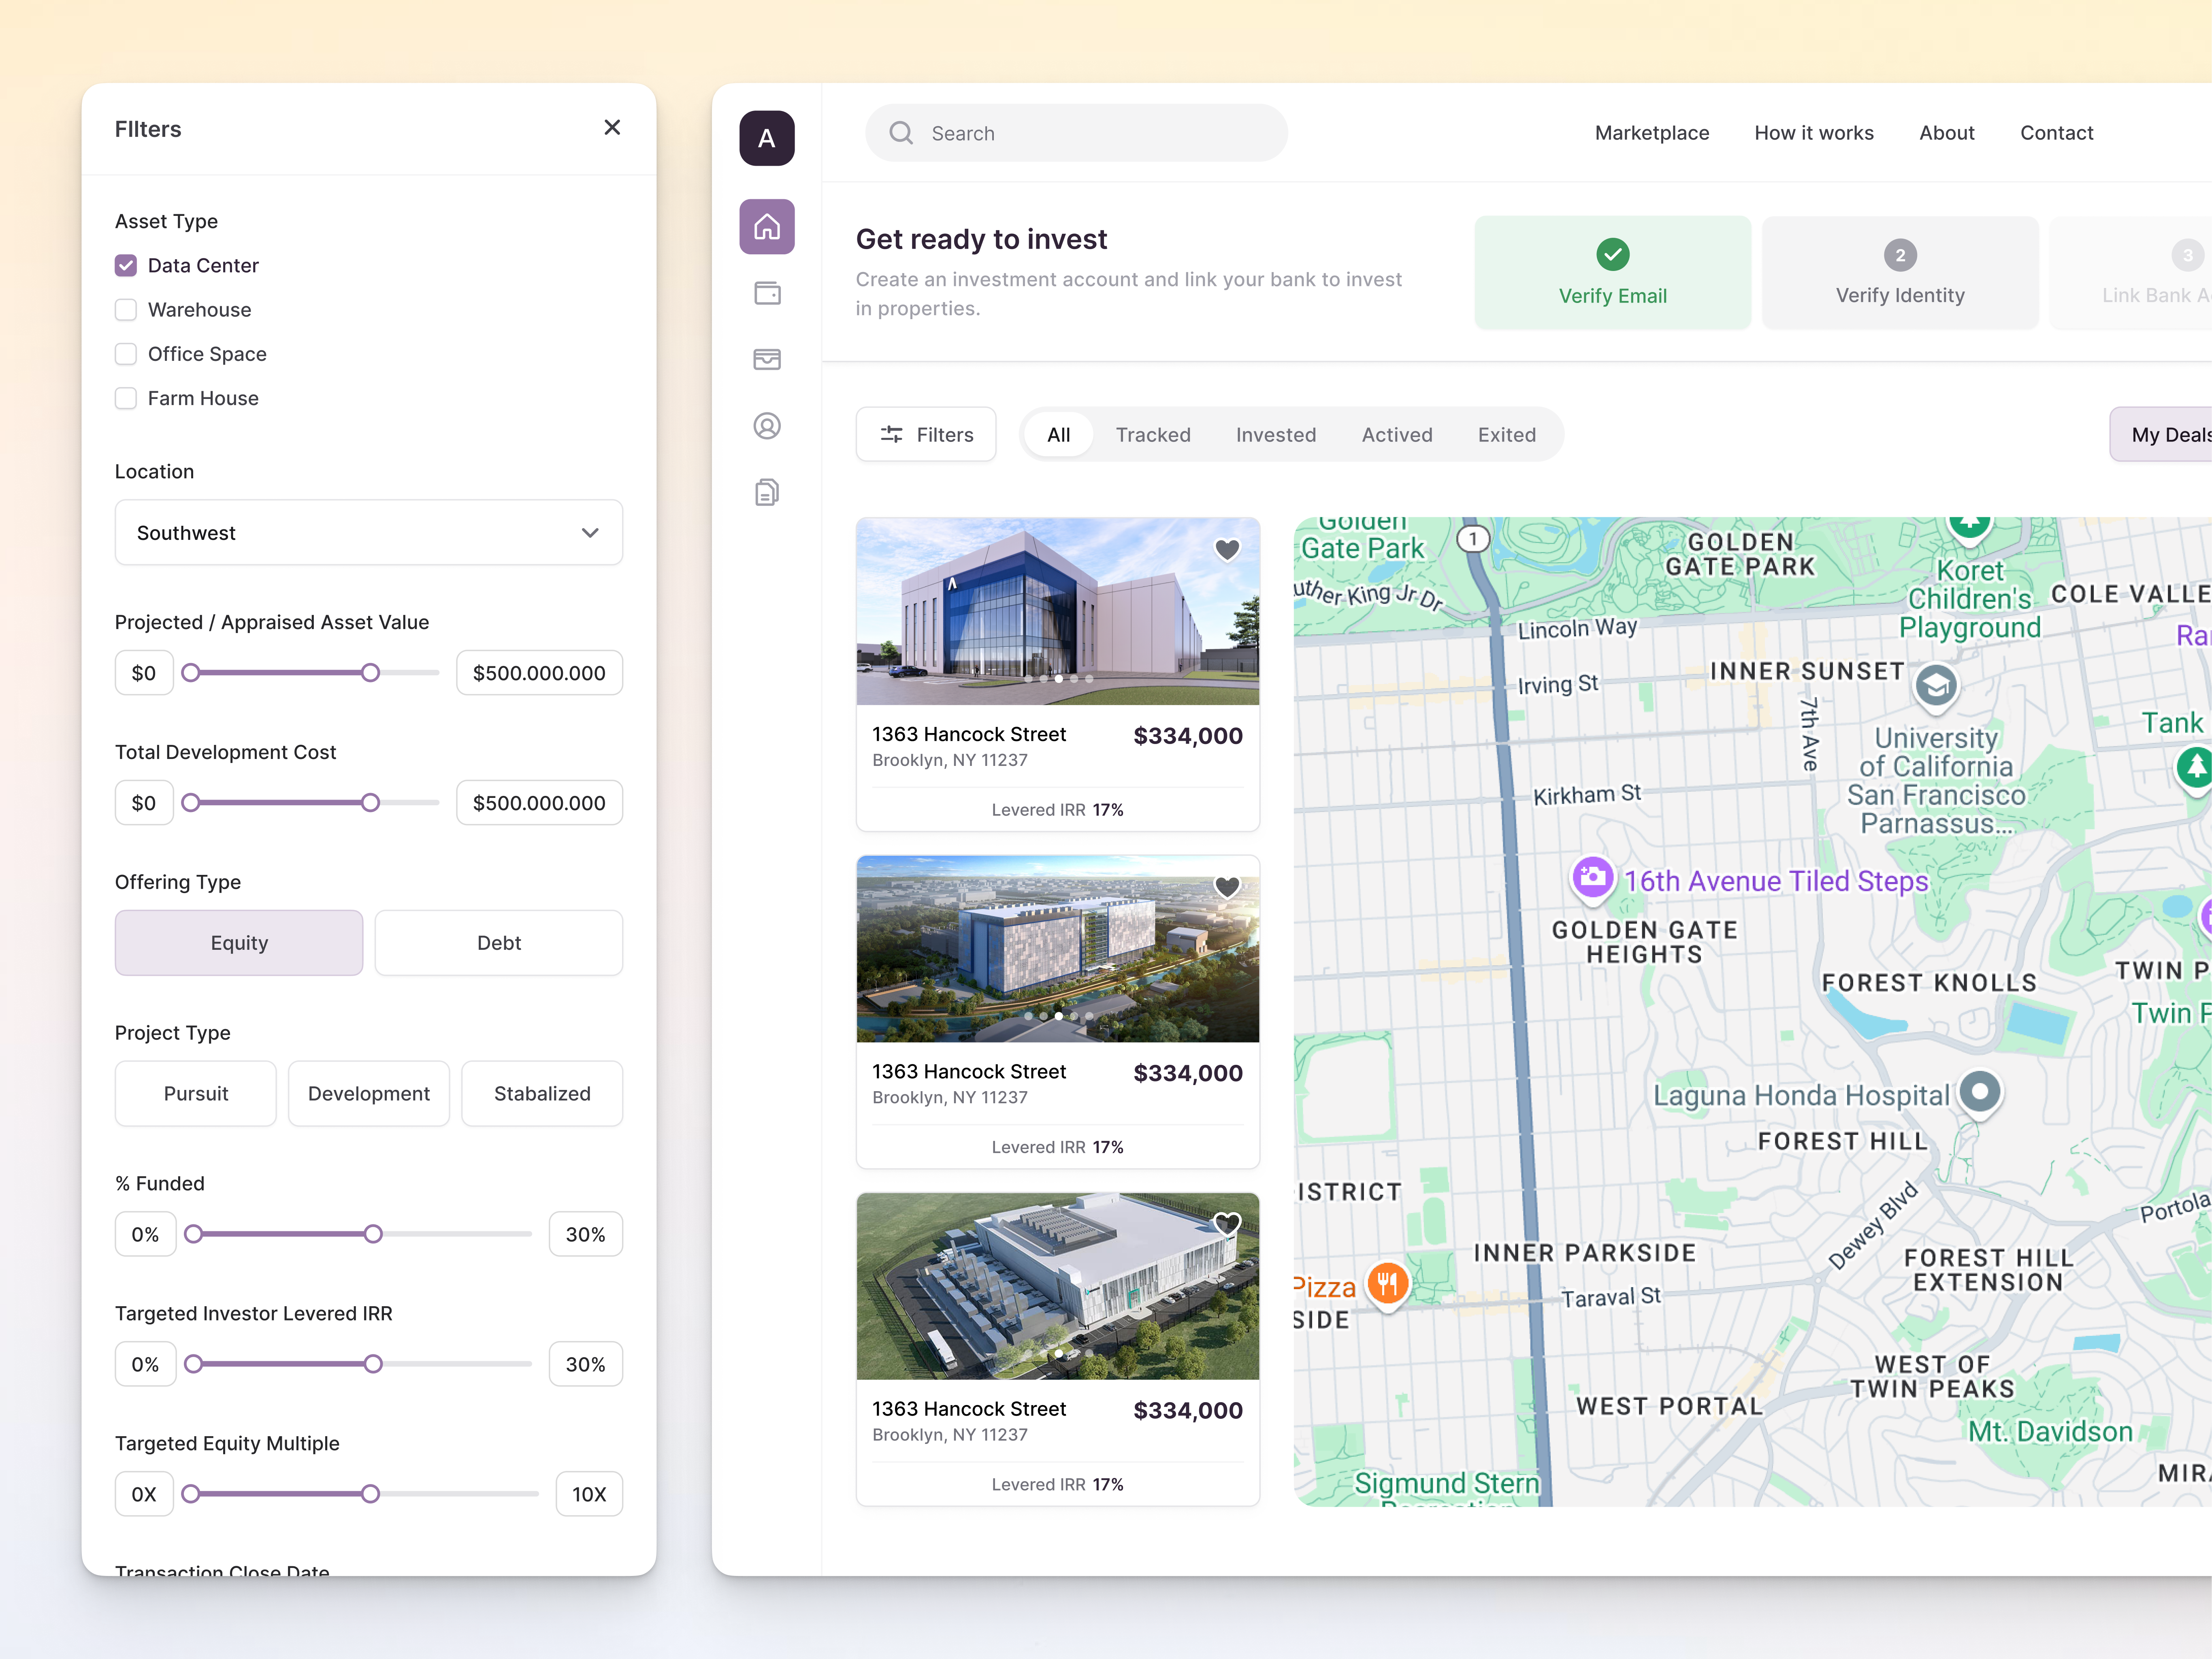Select the Home icon in the sidebar

766,227
